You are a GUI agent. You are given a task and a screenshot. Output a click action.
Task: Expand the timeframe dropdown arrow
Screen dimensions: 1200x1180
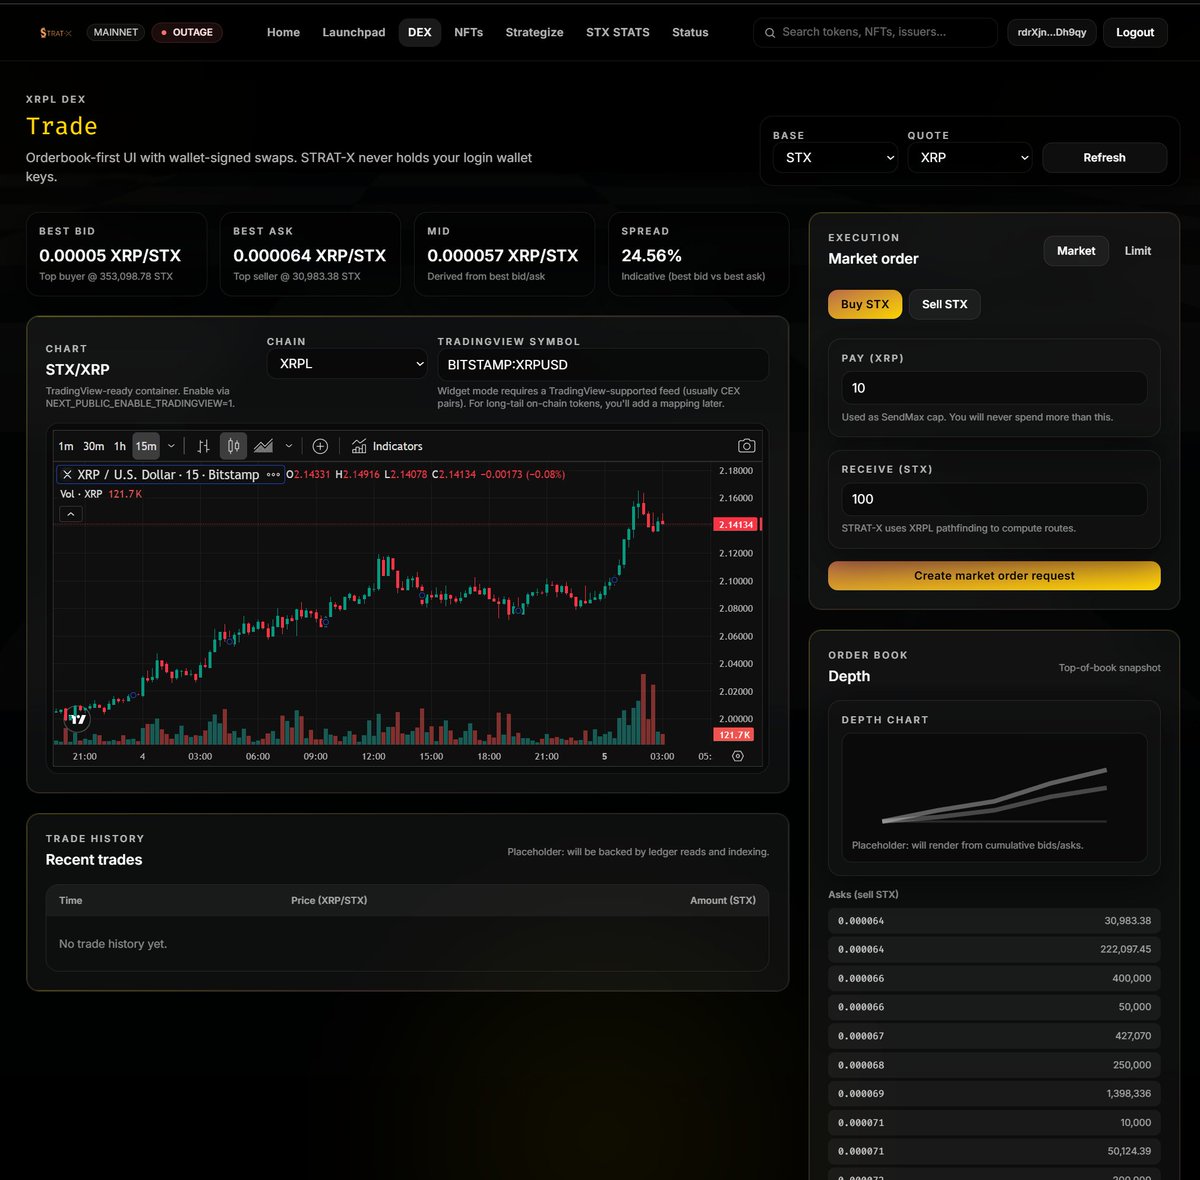pos(171,446)
